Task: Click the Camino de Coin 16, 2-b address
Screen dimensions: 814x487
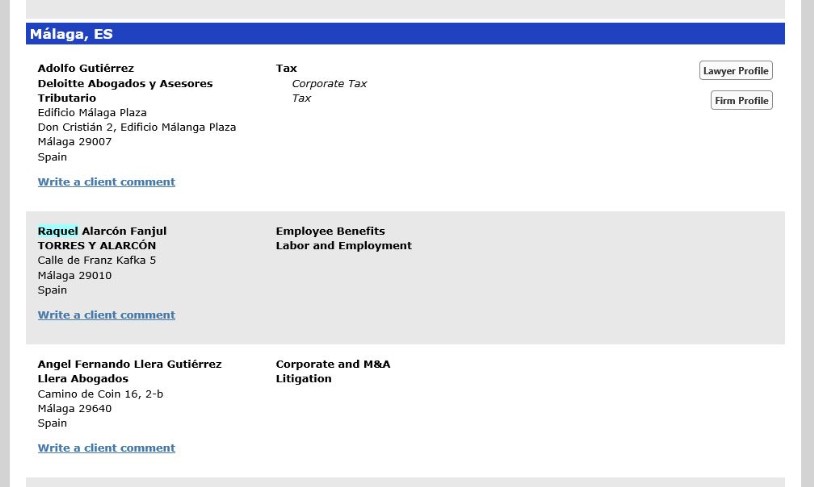Action: pos(100,394)
